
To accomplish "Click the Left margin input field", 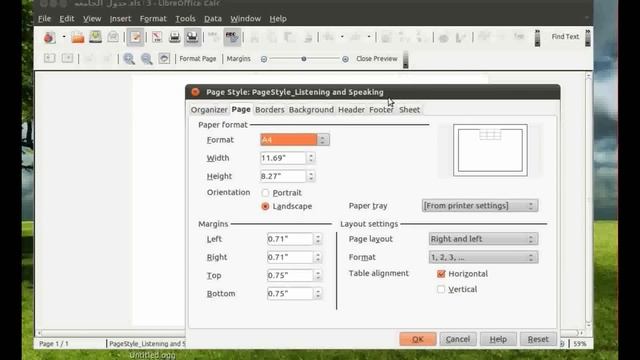I will point(290,239).
